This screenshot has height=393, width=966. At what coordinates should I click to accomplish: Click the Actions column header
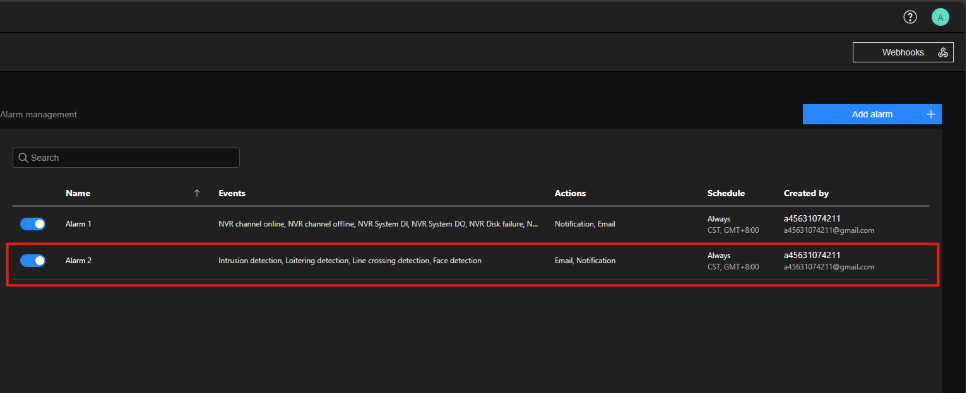[570, 193]
